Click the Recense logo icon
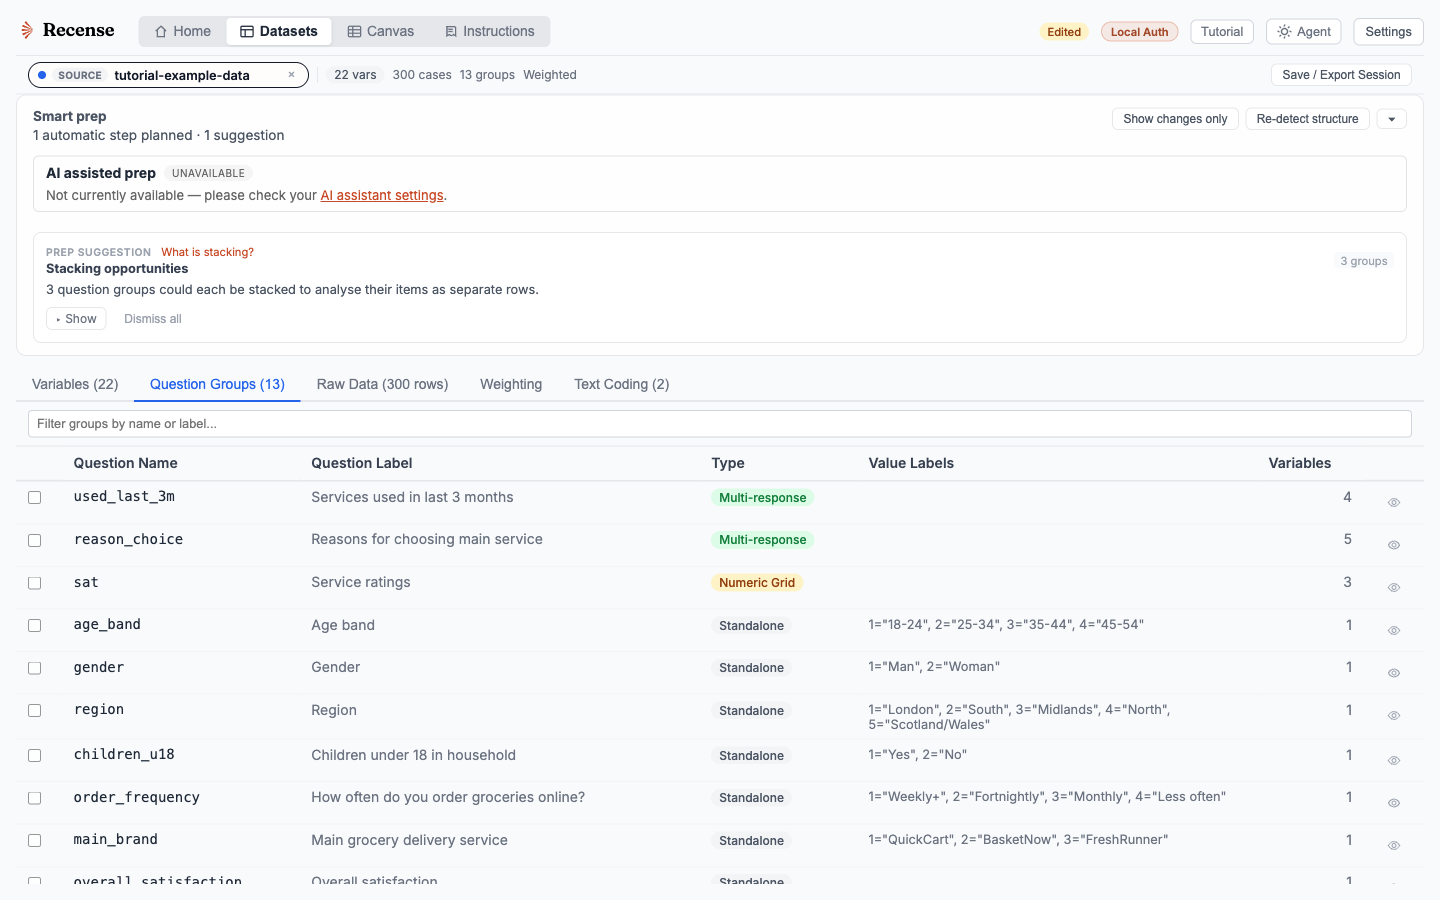 [27, 31]
